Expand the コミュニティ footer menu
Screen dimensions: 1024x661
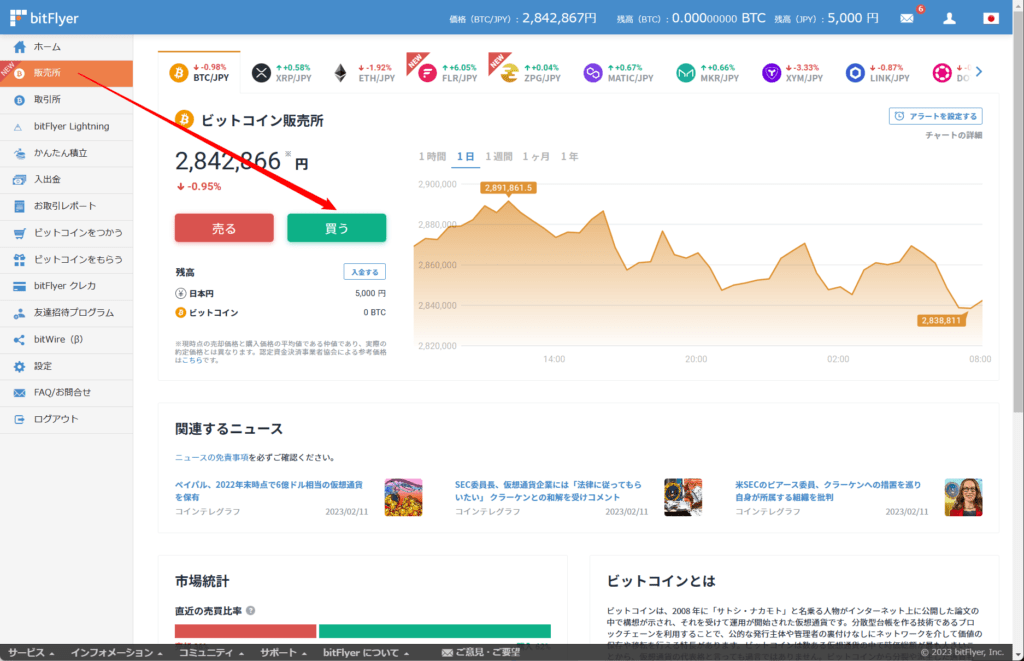(x=211, y=653)
